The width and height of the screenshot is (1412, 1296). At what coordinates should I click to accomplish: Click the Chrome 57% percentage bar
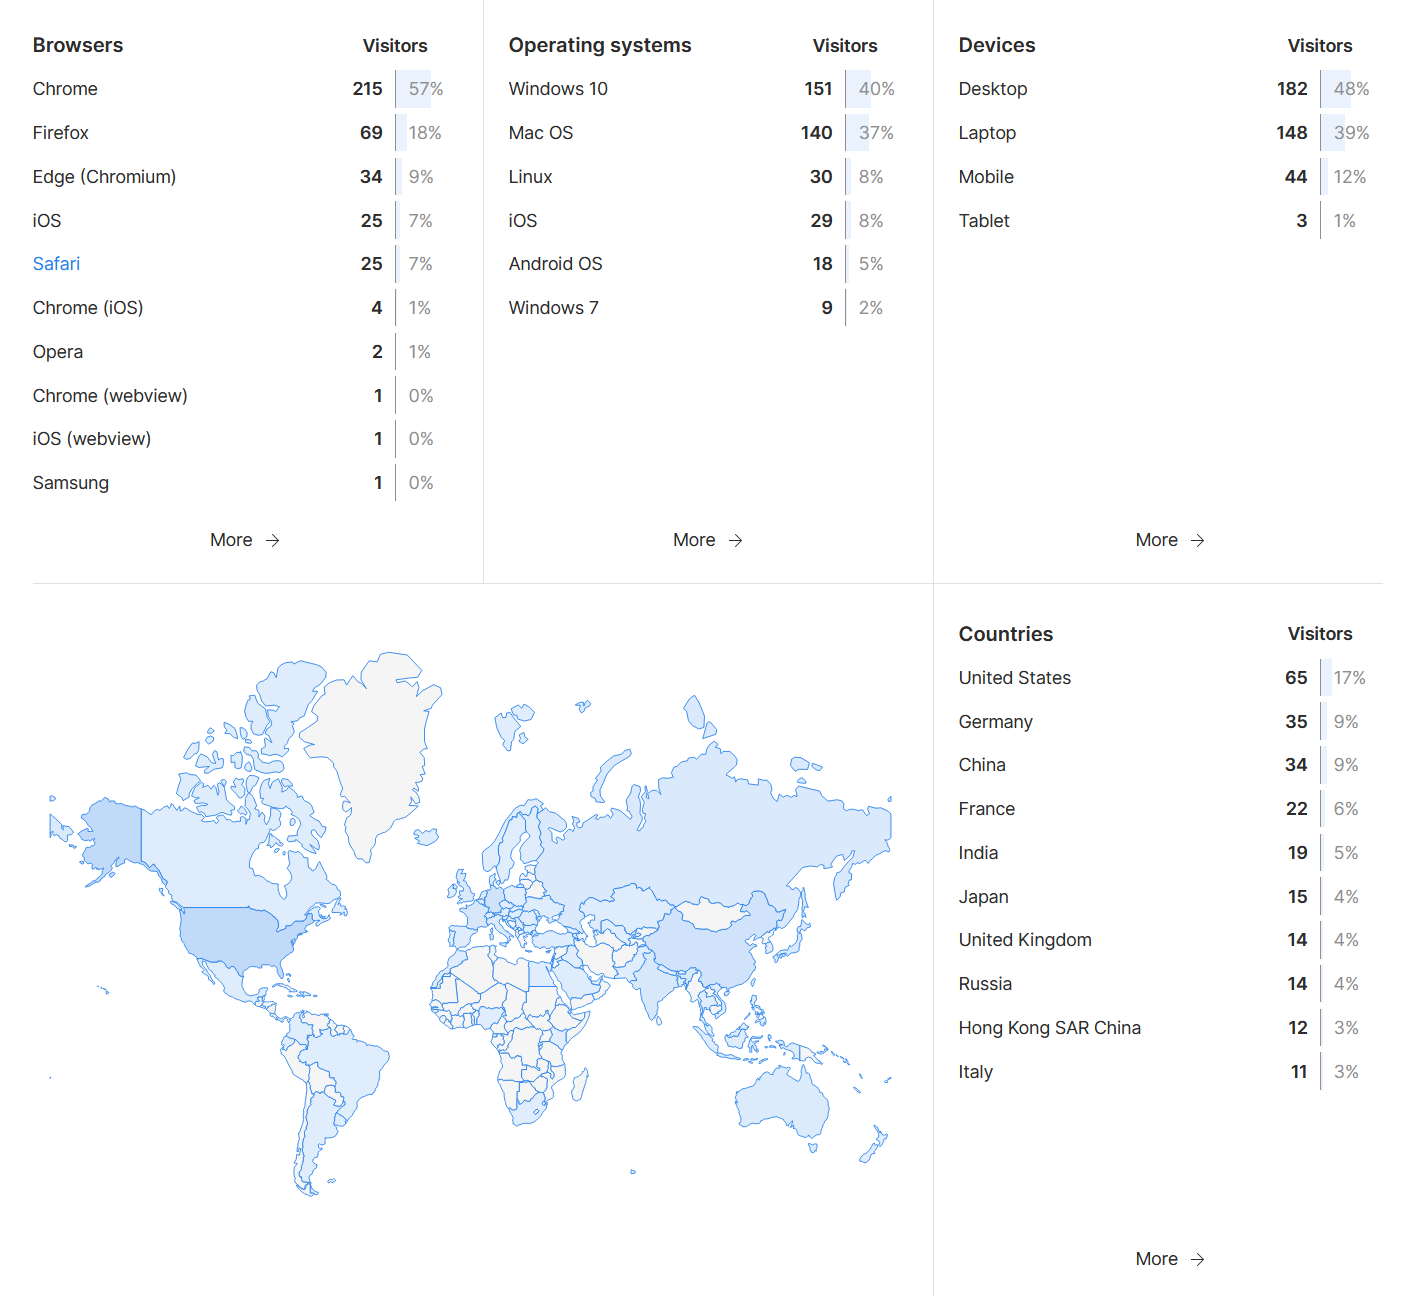pyautogui.click(x=420, y=89)
